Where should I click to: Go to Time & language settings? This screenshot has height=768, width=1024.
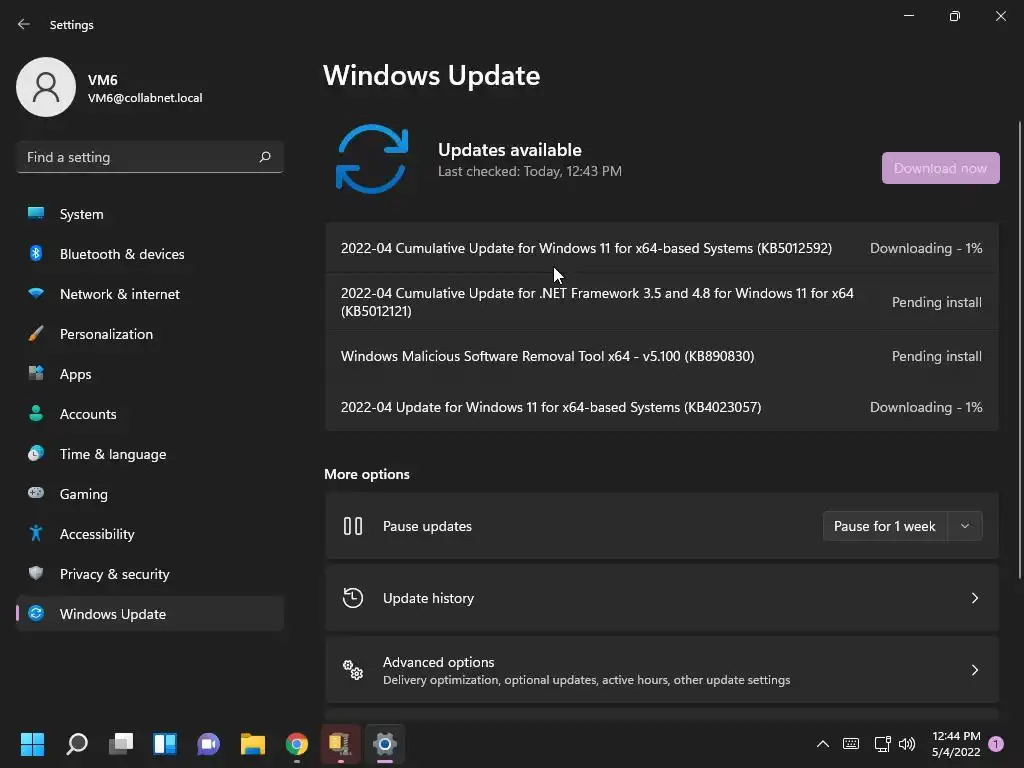click(150, 454)
